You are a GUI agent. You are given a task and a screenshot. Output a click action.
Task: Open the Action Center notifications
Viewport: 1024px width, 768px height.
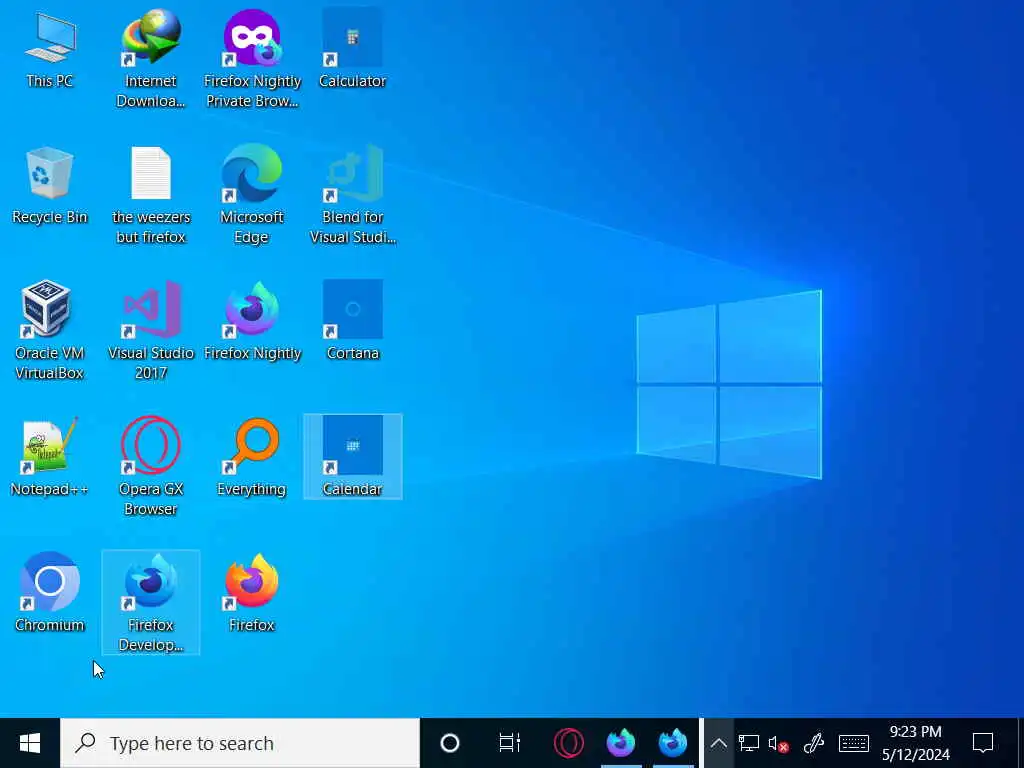pos(983,743)
